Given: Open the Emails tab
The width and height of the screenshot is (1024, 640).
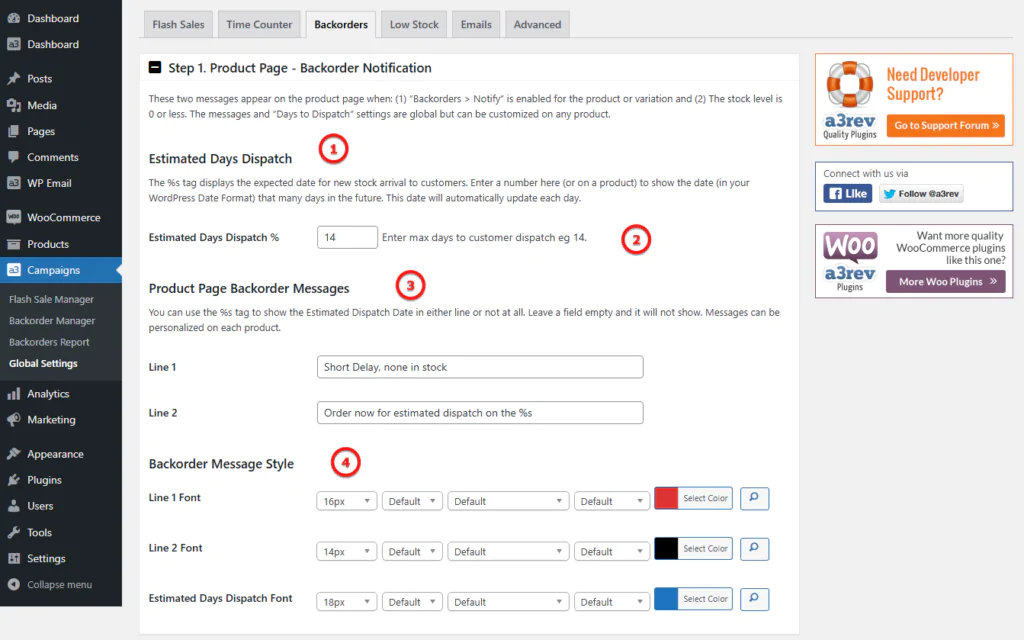Looking at the screenshot, I should (476, 24).
